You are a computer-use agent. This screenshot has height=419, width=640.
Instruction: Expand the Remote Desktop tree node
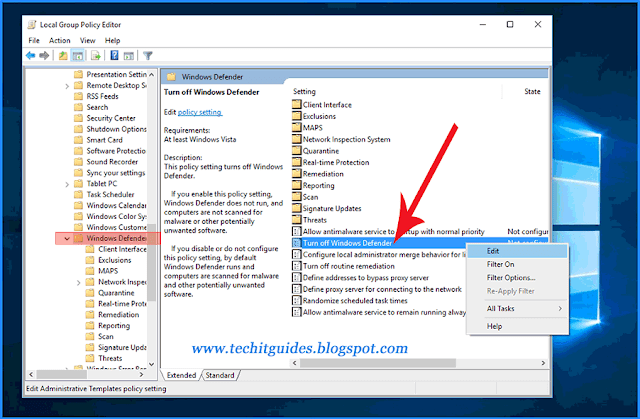pos(67,86)
